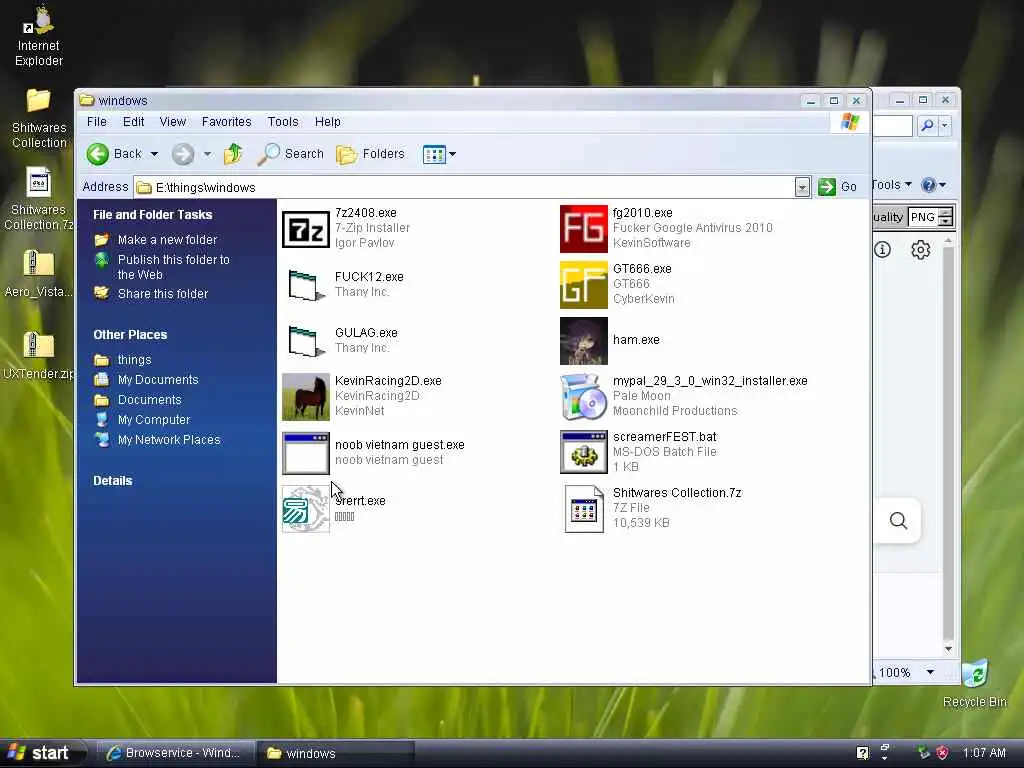The height and width of the screenshot is (768, 1024).
Task: Open the Aero_Vista zip on desktop
Action: (39, 274)
